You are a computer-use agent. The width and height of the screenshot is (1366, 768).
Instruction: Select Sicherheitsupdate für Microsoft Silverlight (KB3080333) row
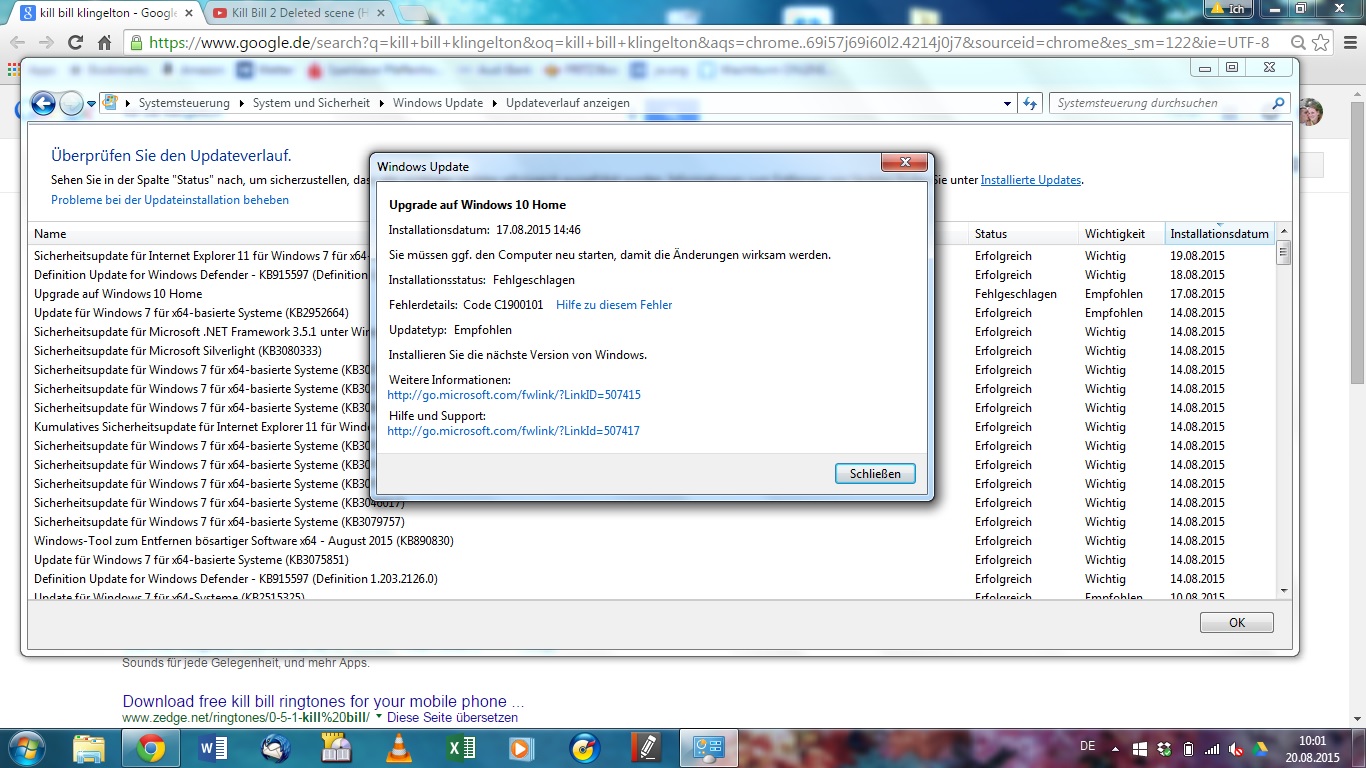[x=650, y=351]
